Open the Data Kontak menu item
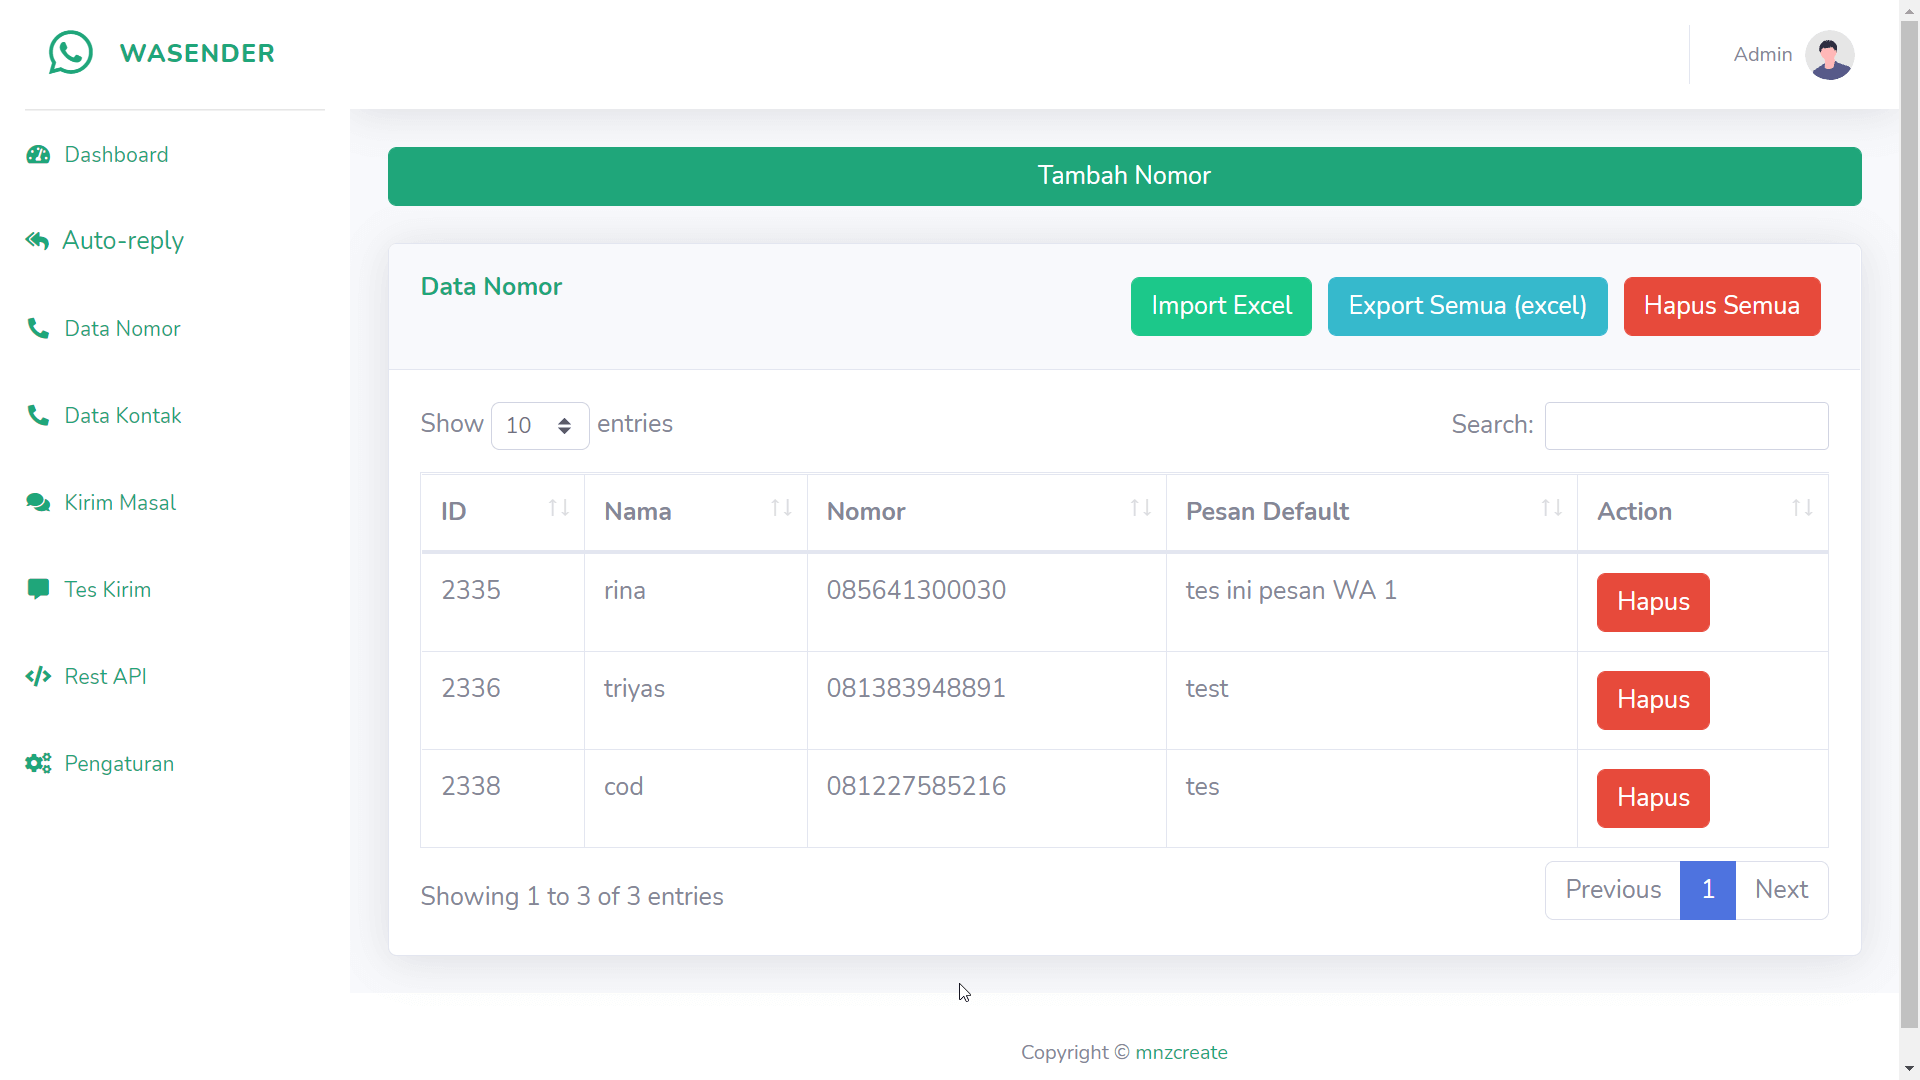The width and height of the screenshot is (1920, 1080). pyautogui.click(x=122, y=416)
